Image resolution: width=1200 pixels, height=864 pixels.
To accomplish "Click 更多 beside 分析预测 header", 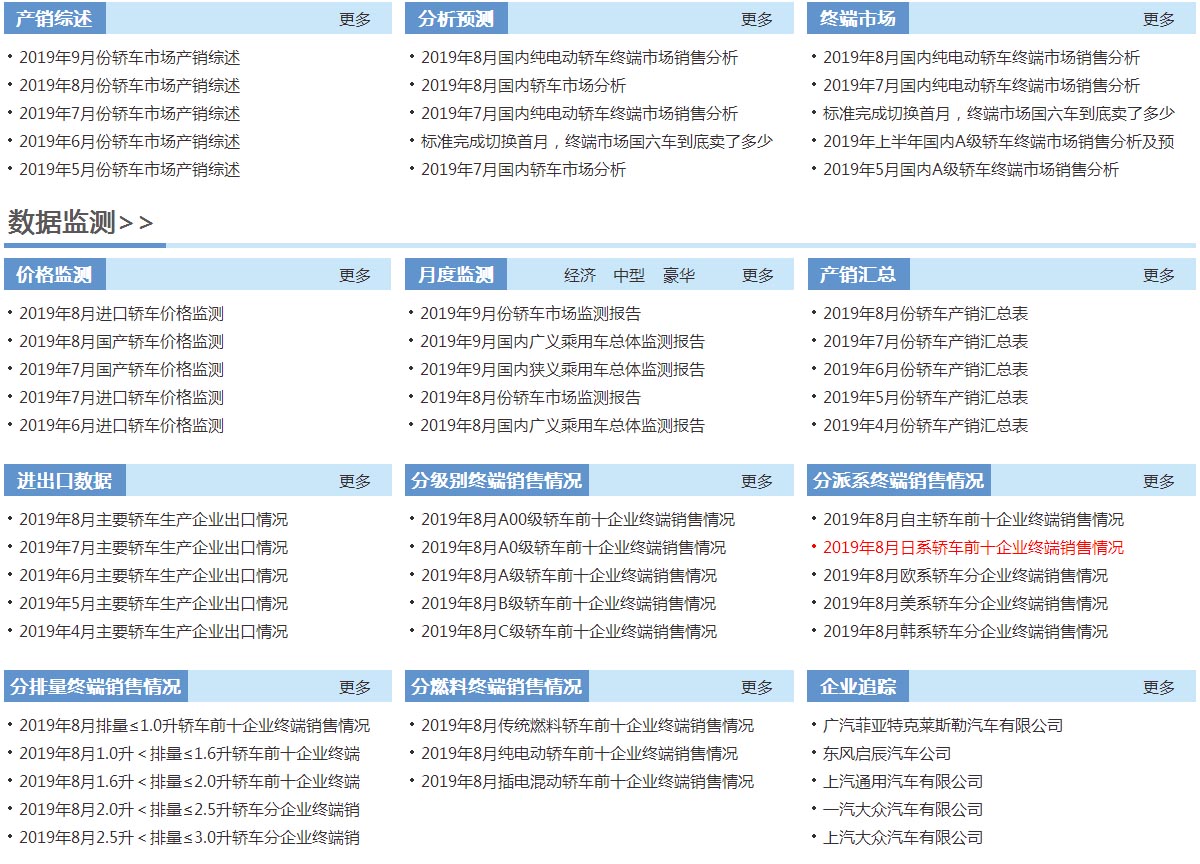I will [756, 19].
